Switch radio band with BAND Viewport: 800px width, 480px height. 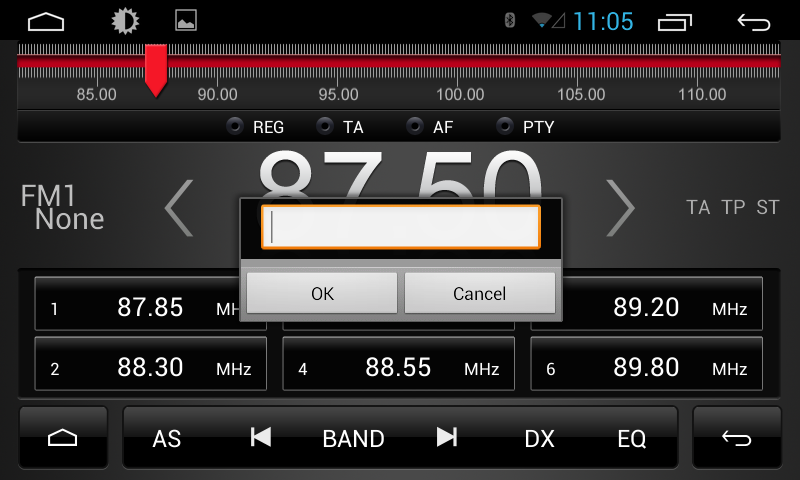pos(353,439)
